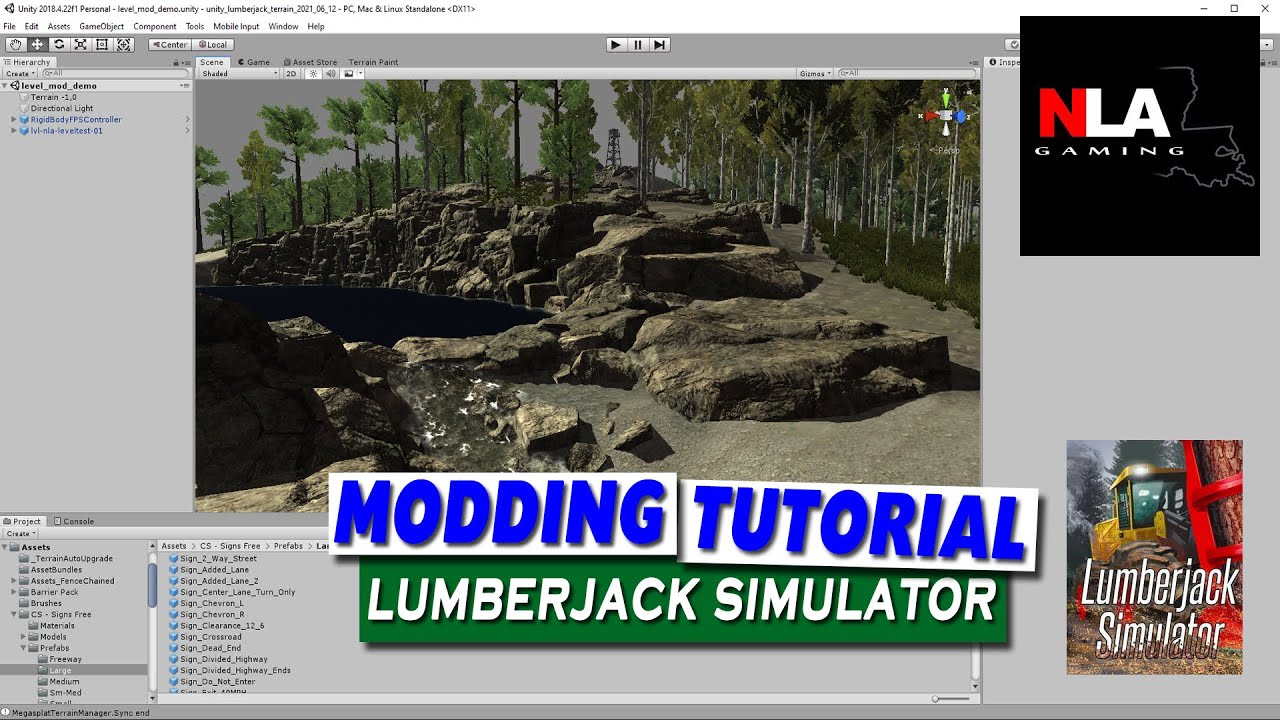
Task: Expand RigidBodyFPSController in Hierarchy
Action: [x=14, y=119]
